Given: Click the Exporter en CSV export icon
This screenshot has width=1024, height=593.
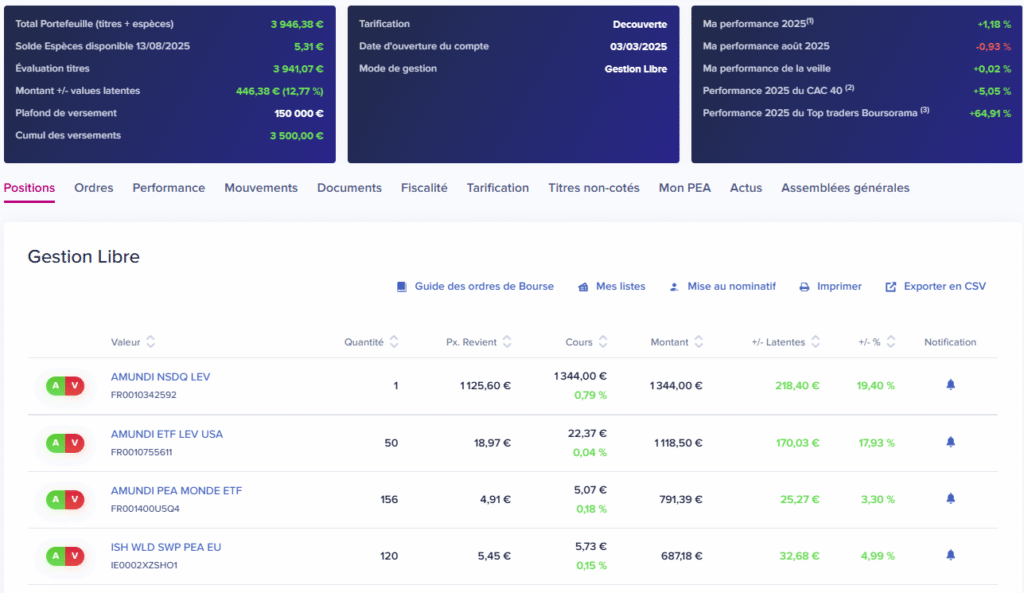Looking at the screenshot, I should pyautogui.click(x=891, y=287).
